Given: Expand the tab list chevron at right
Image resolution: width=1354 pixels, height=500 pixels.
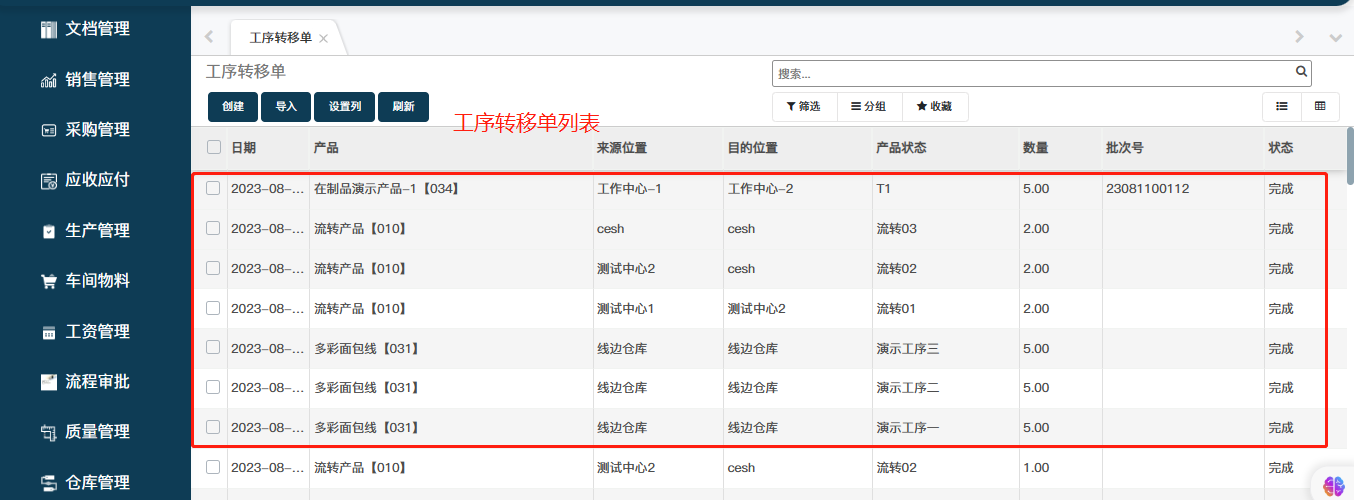Looking at the screenshot, I should tap(1335, 37).
